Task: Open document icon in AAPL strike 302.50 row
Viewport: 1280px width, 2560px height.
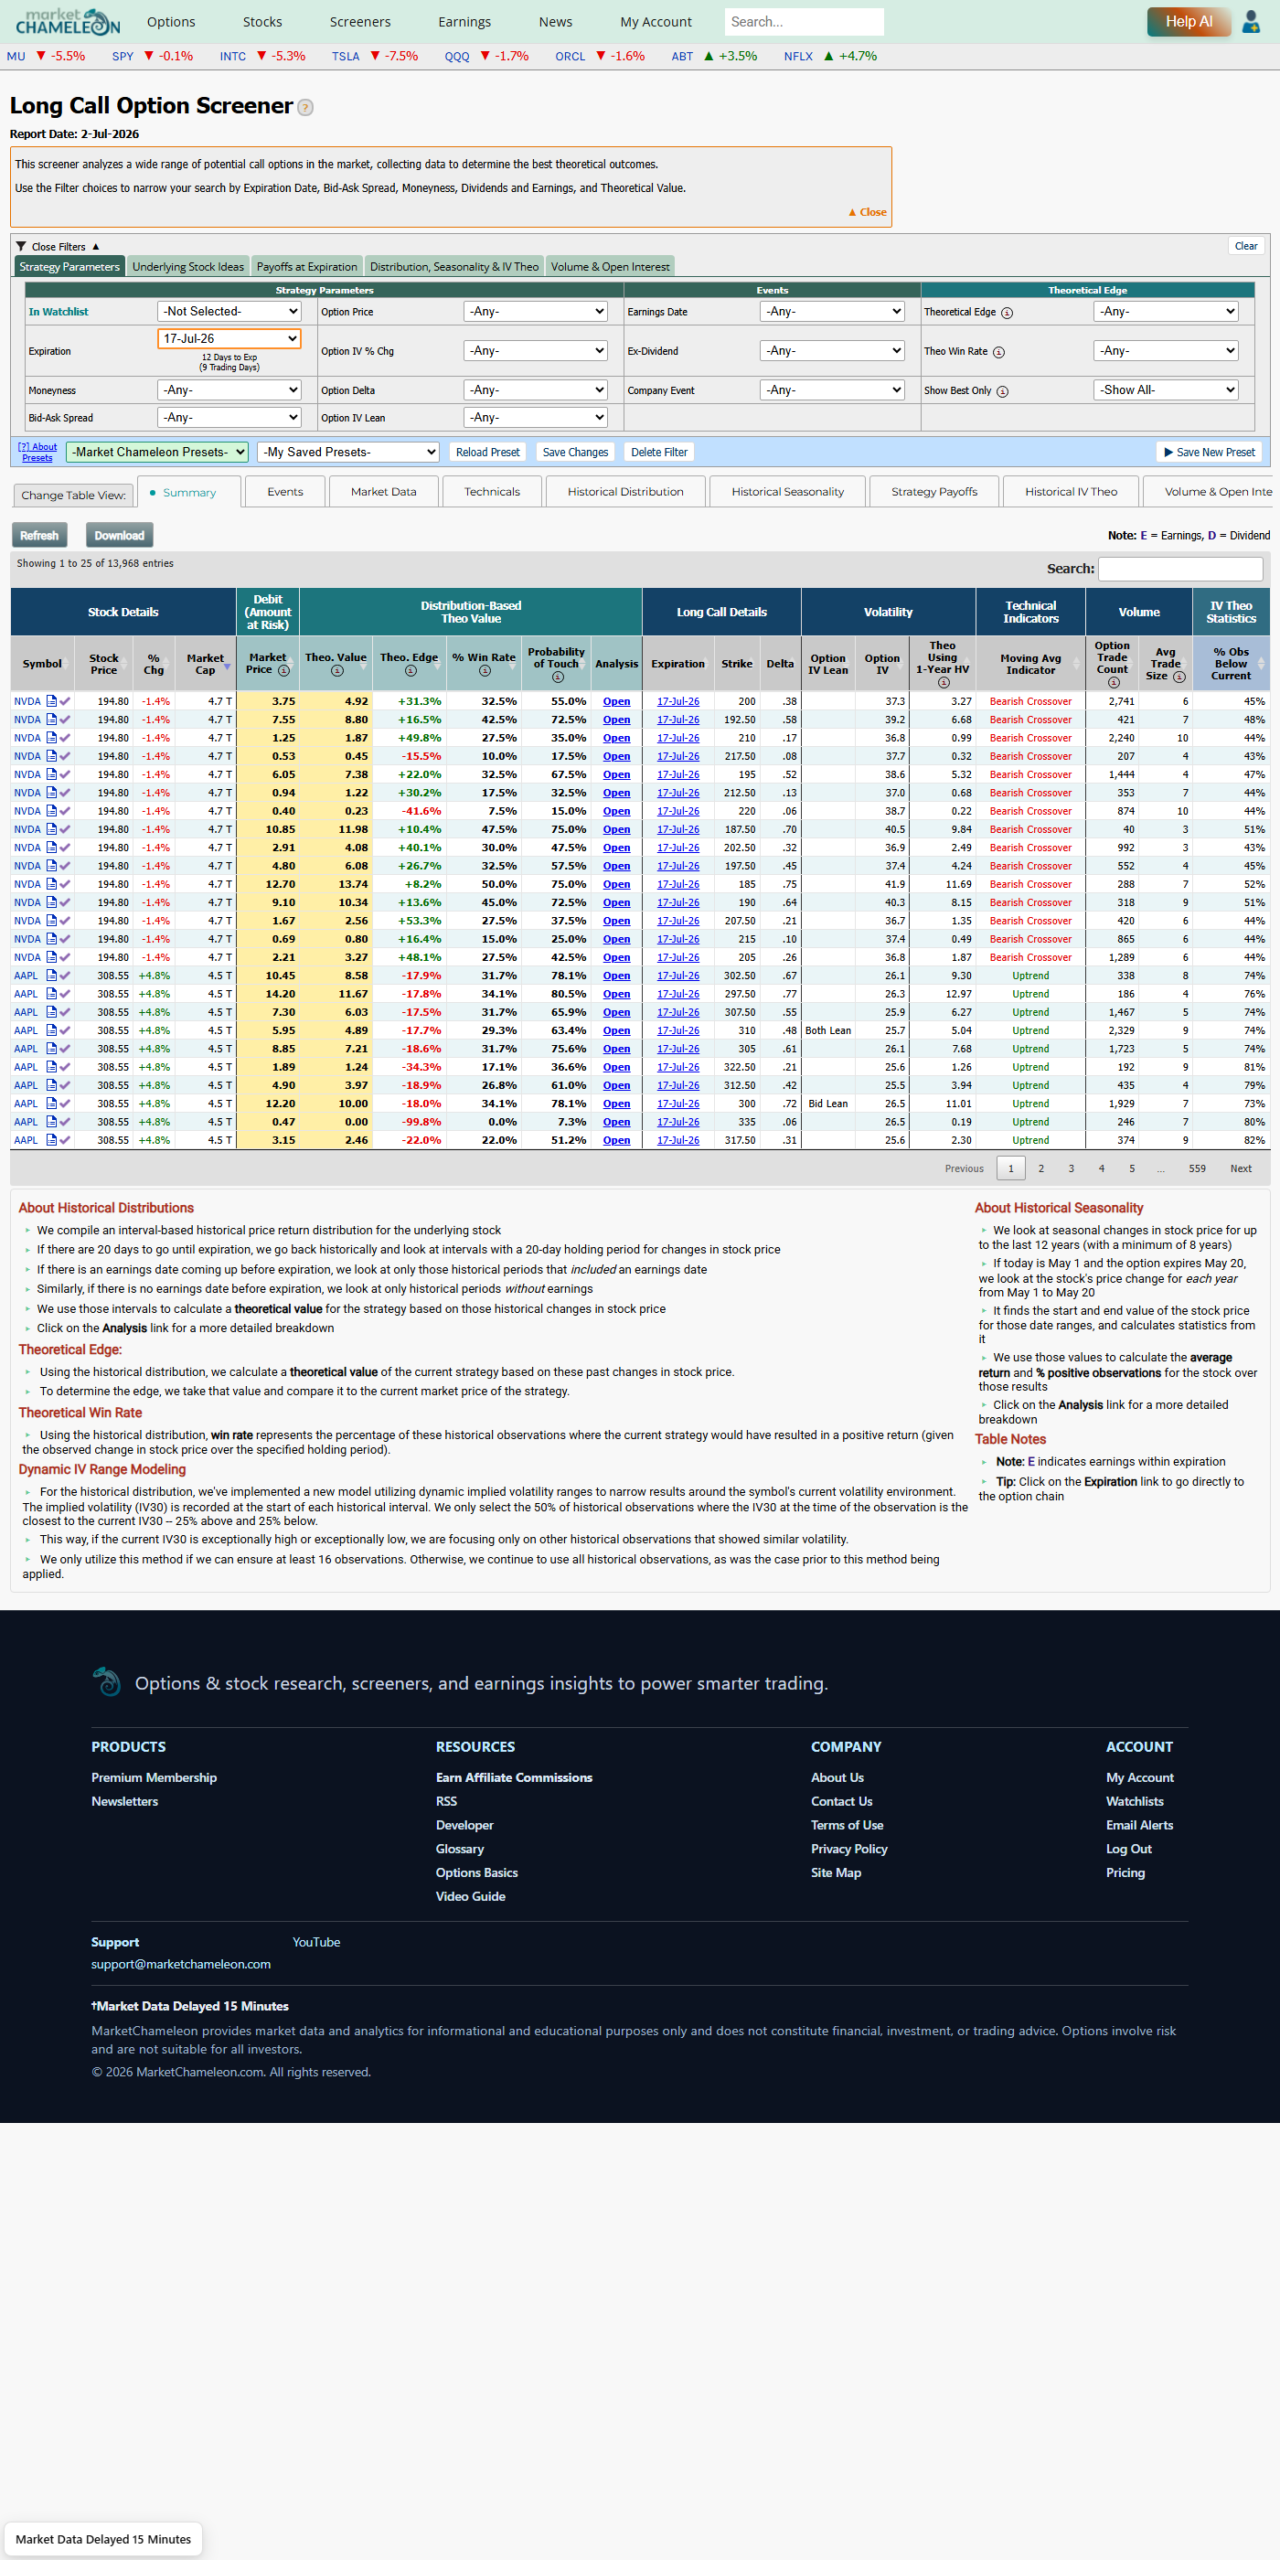Action: (x=51, y=976)
